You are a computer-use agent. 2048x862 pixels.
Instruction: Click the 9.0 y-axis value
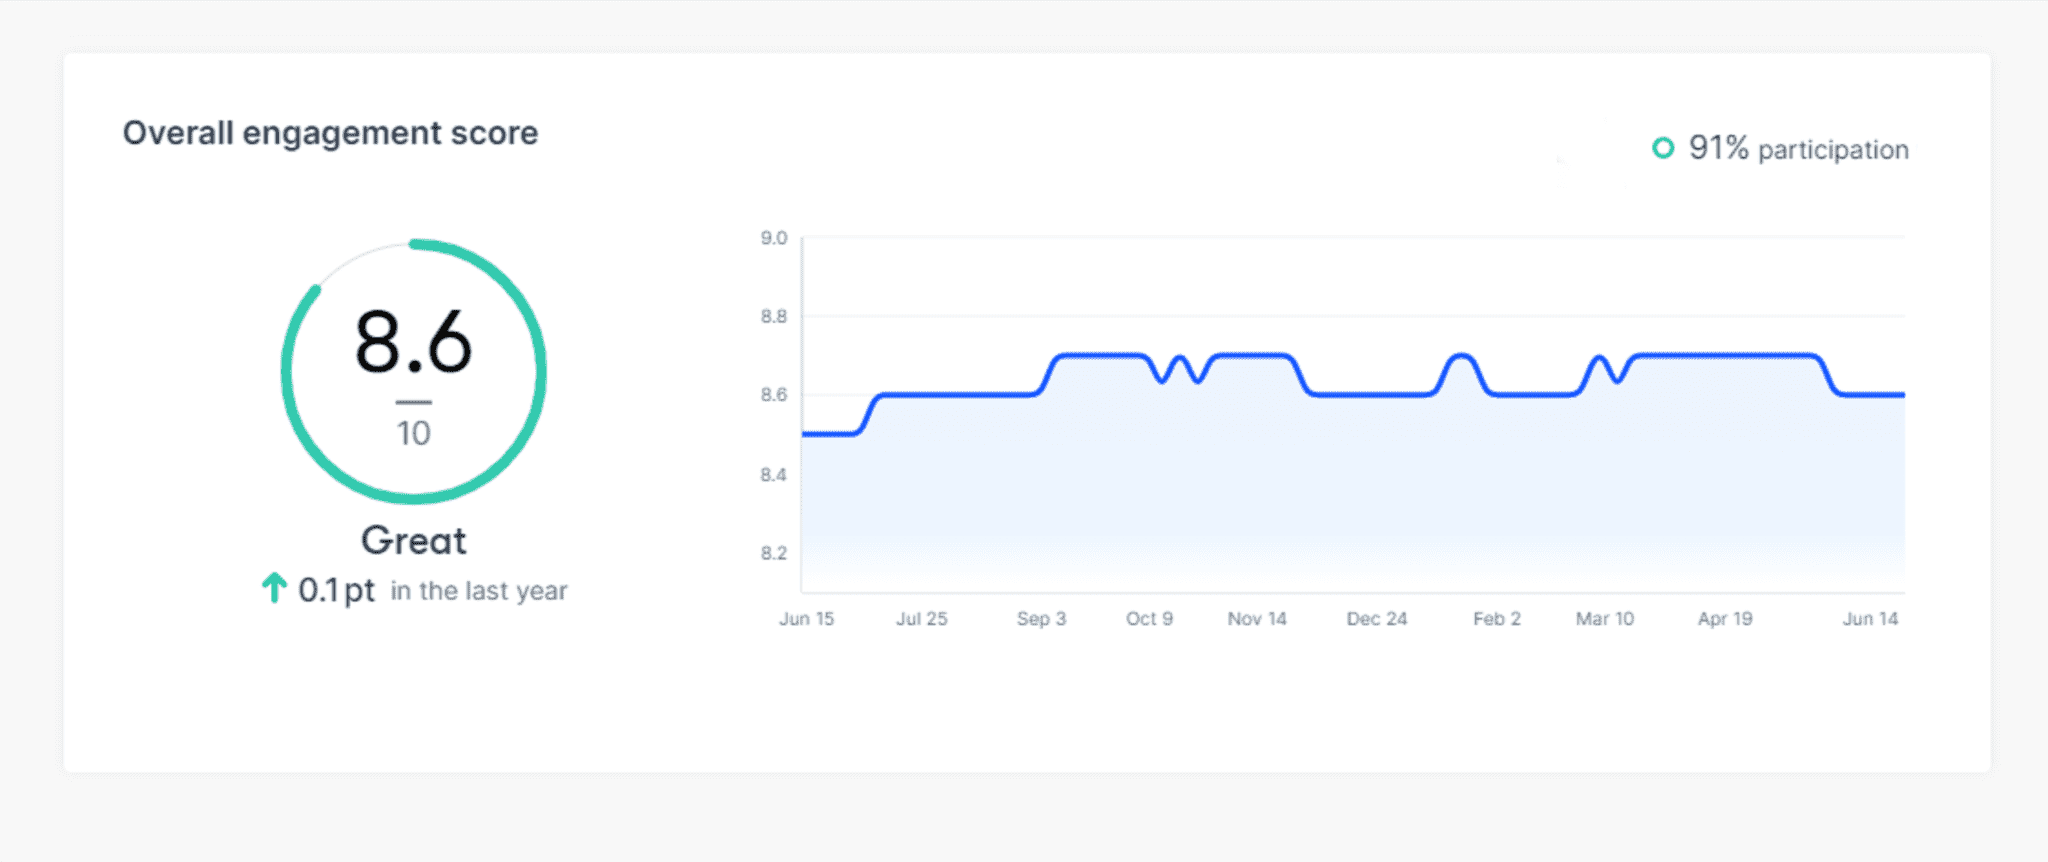click(x=773, y=238)
